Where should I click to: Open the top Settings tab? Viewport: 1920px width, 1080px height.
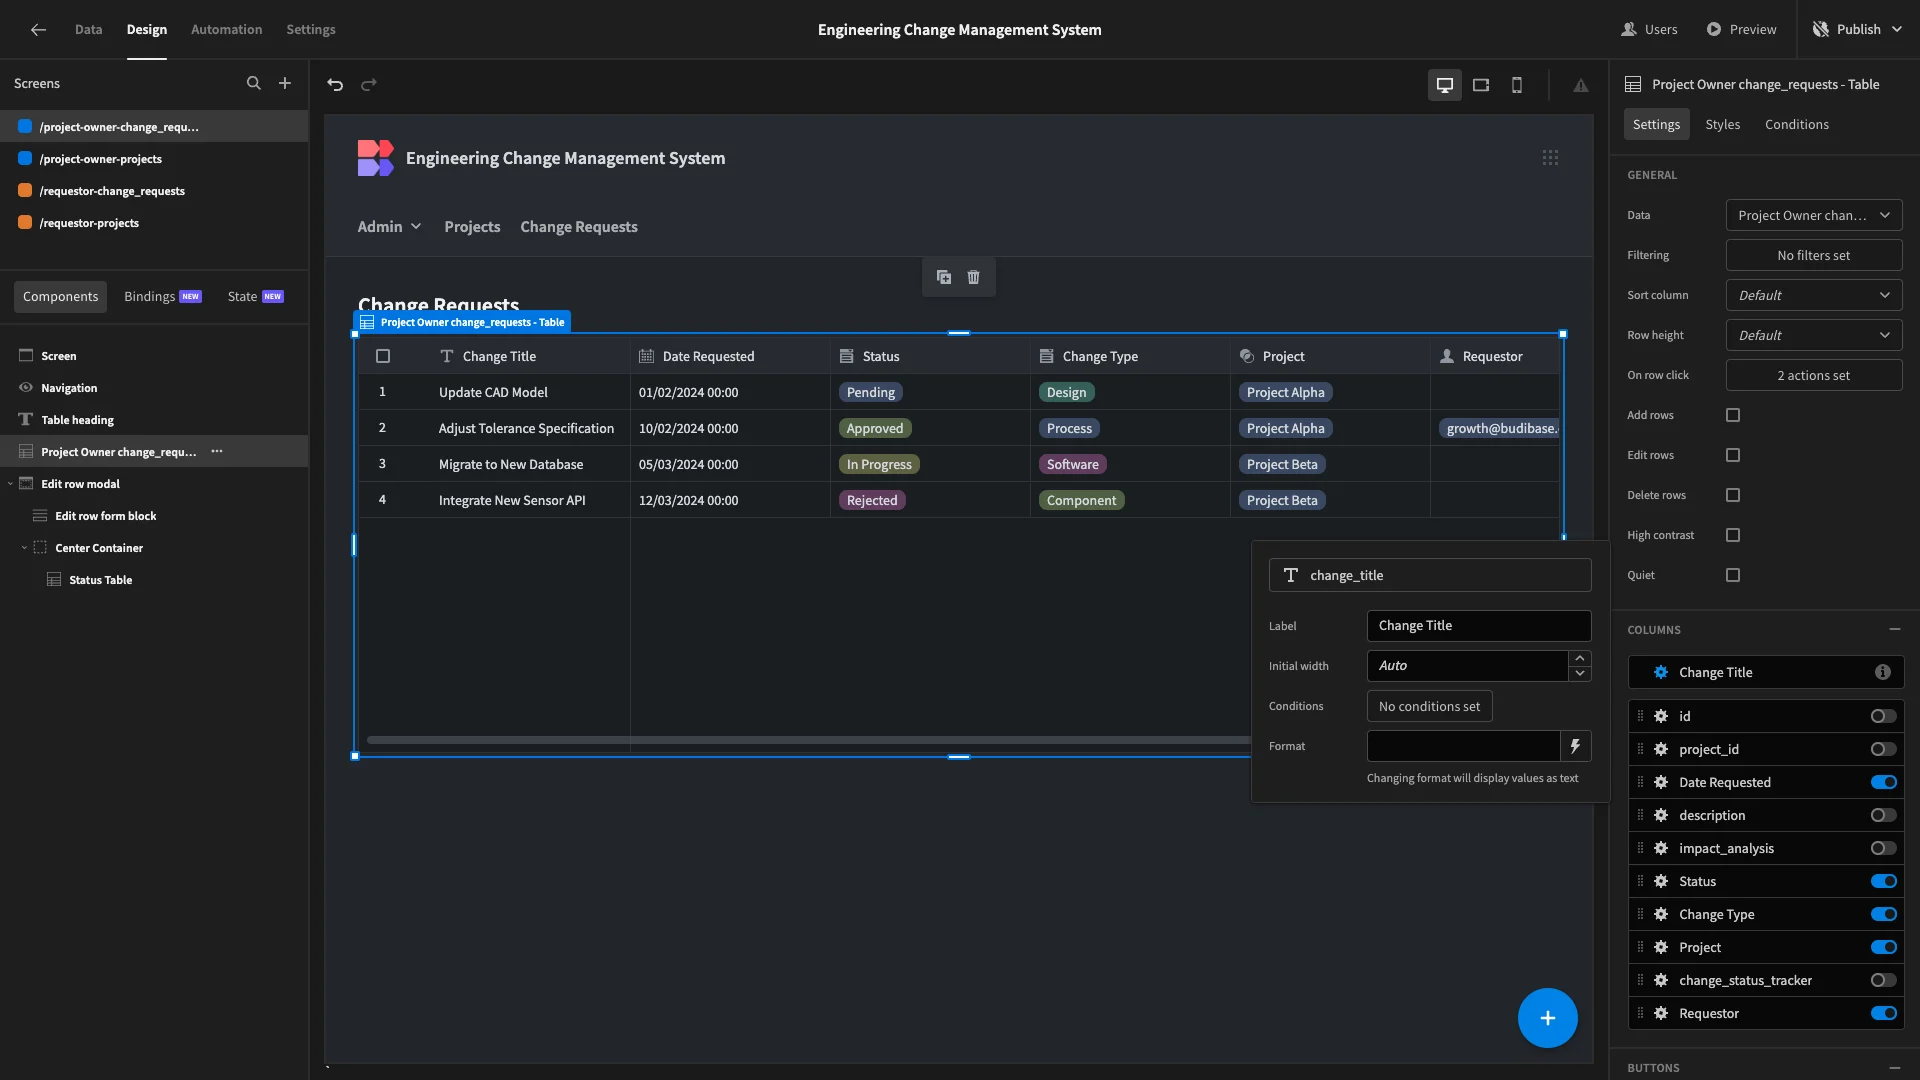pyautogui.click(x=311, y=30)
